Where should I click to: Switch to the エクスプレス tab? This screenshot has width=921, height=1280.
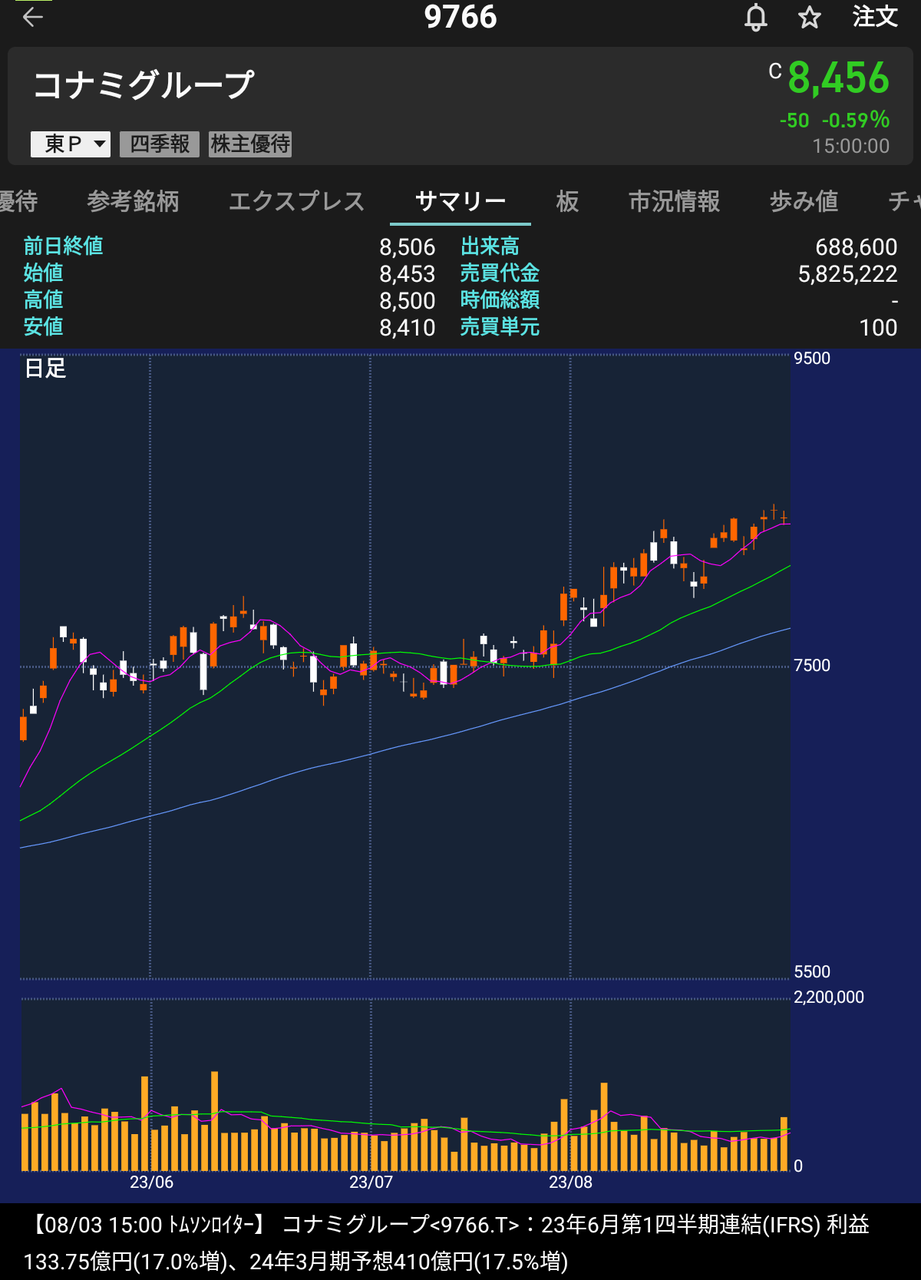[297, 201]
